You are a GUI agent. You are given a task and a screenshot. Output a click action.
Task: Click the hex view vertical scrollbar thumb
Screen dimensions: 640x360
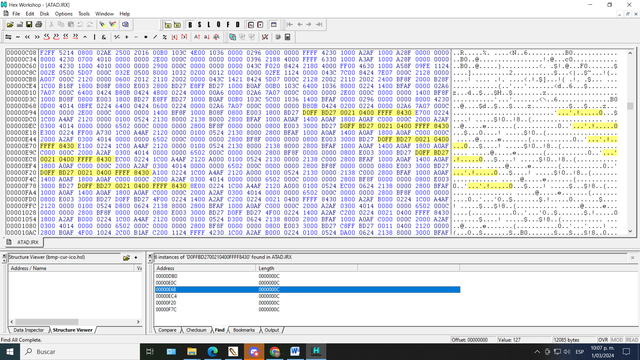point(630,106)
